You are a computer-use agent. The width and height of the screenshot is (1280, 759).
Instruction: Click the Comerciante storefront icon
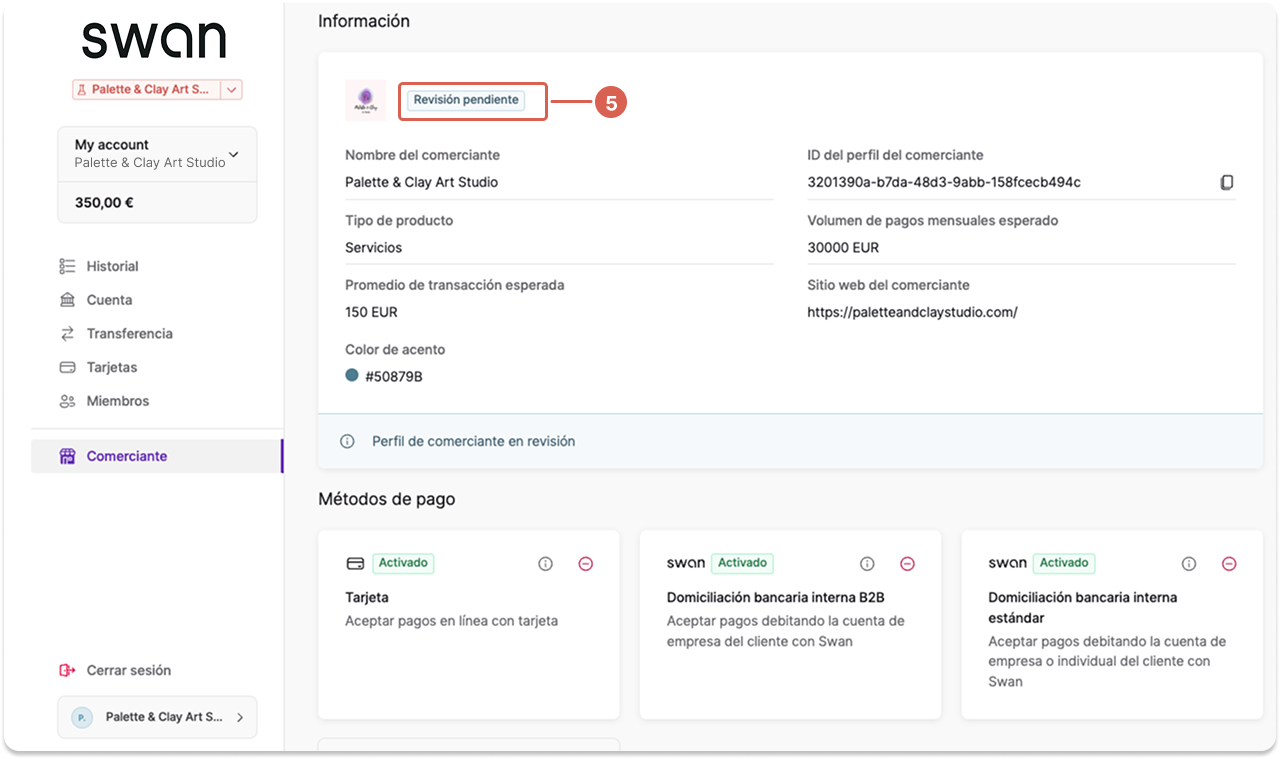68,456
